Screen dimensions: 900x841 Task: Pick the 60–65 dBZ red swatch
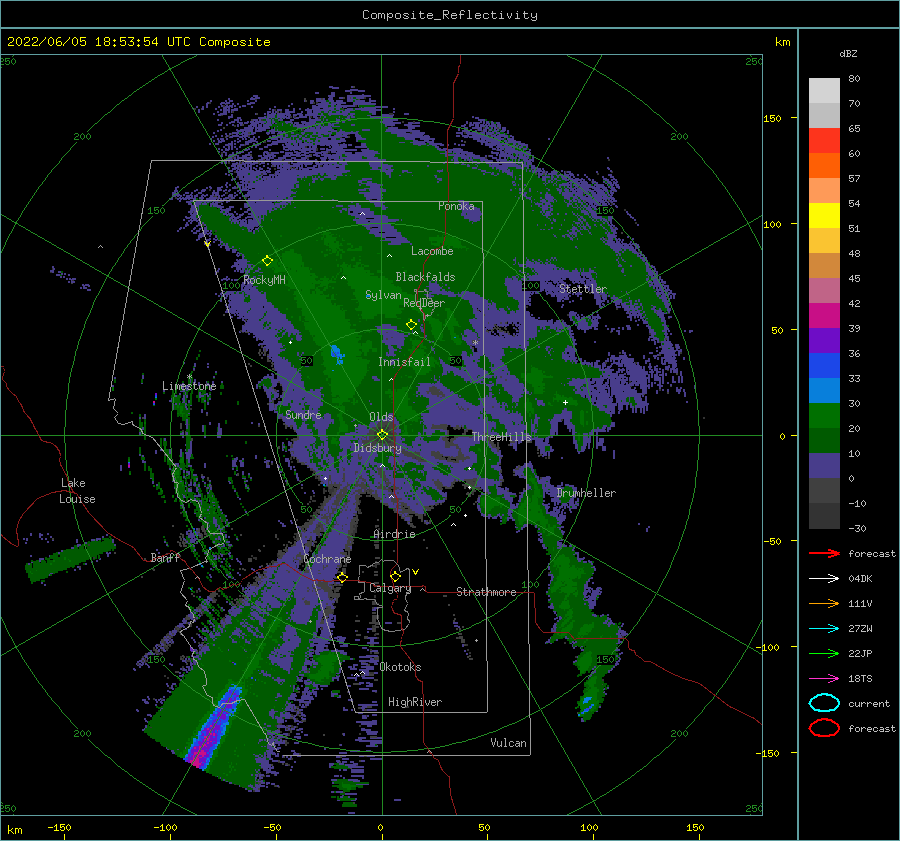pyautogui.click(x=824, y=140)
